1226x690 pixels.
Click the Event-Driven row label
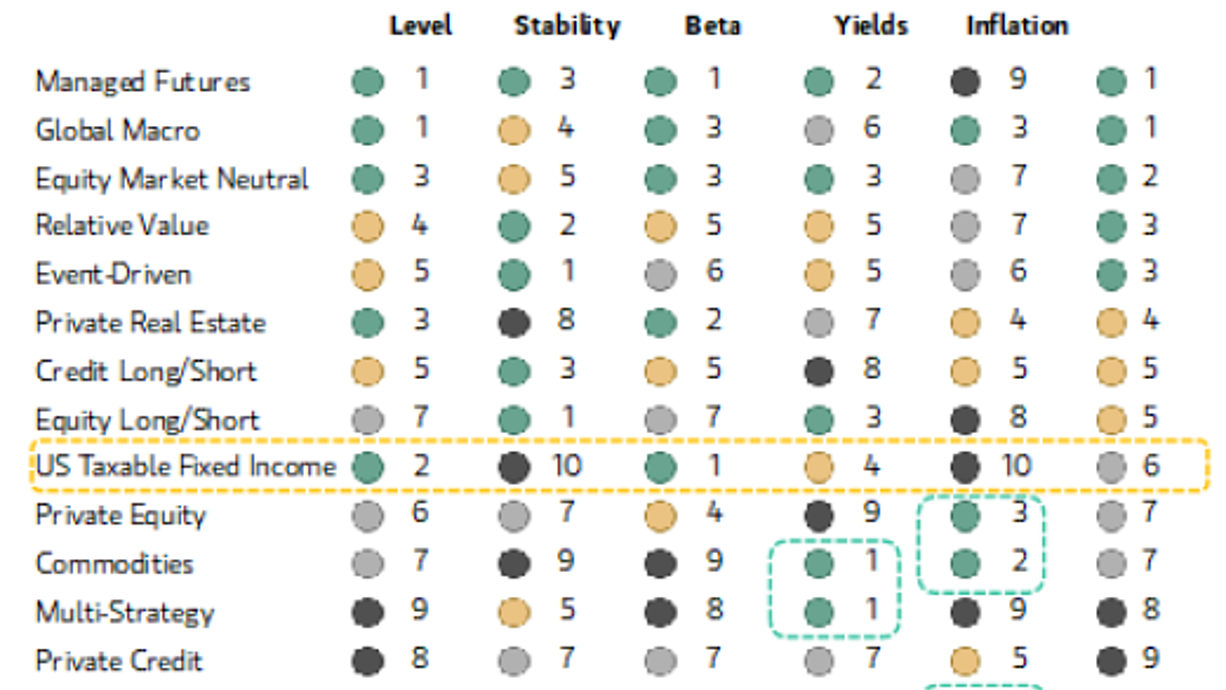coord(113,274)
